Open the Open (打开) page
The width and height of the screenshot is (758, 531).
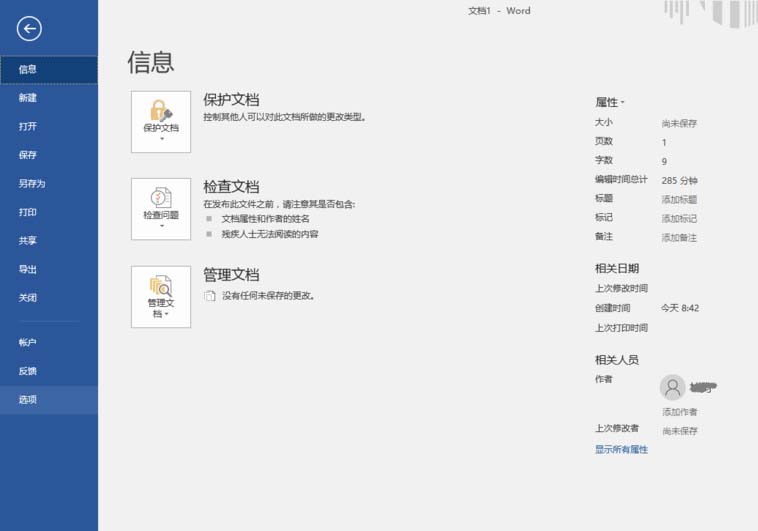28,126
